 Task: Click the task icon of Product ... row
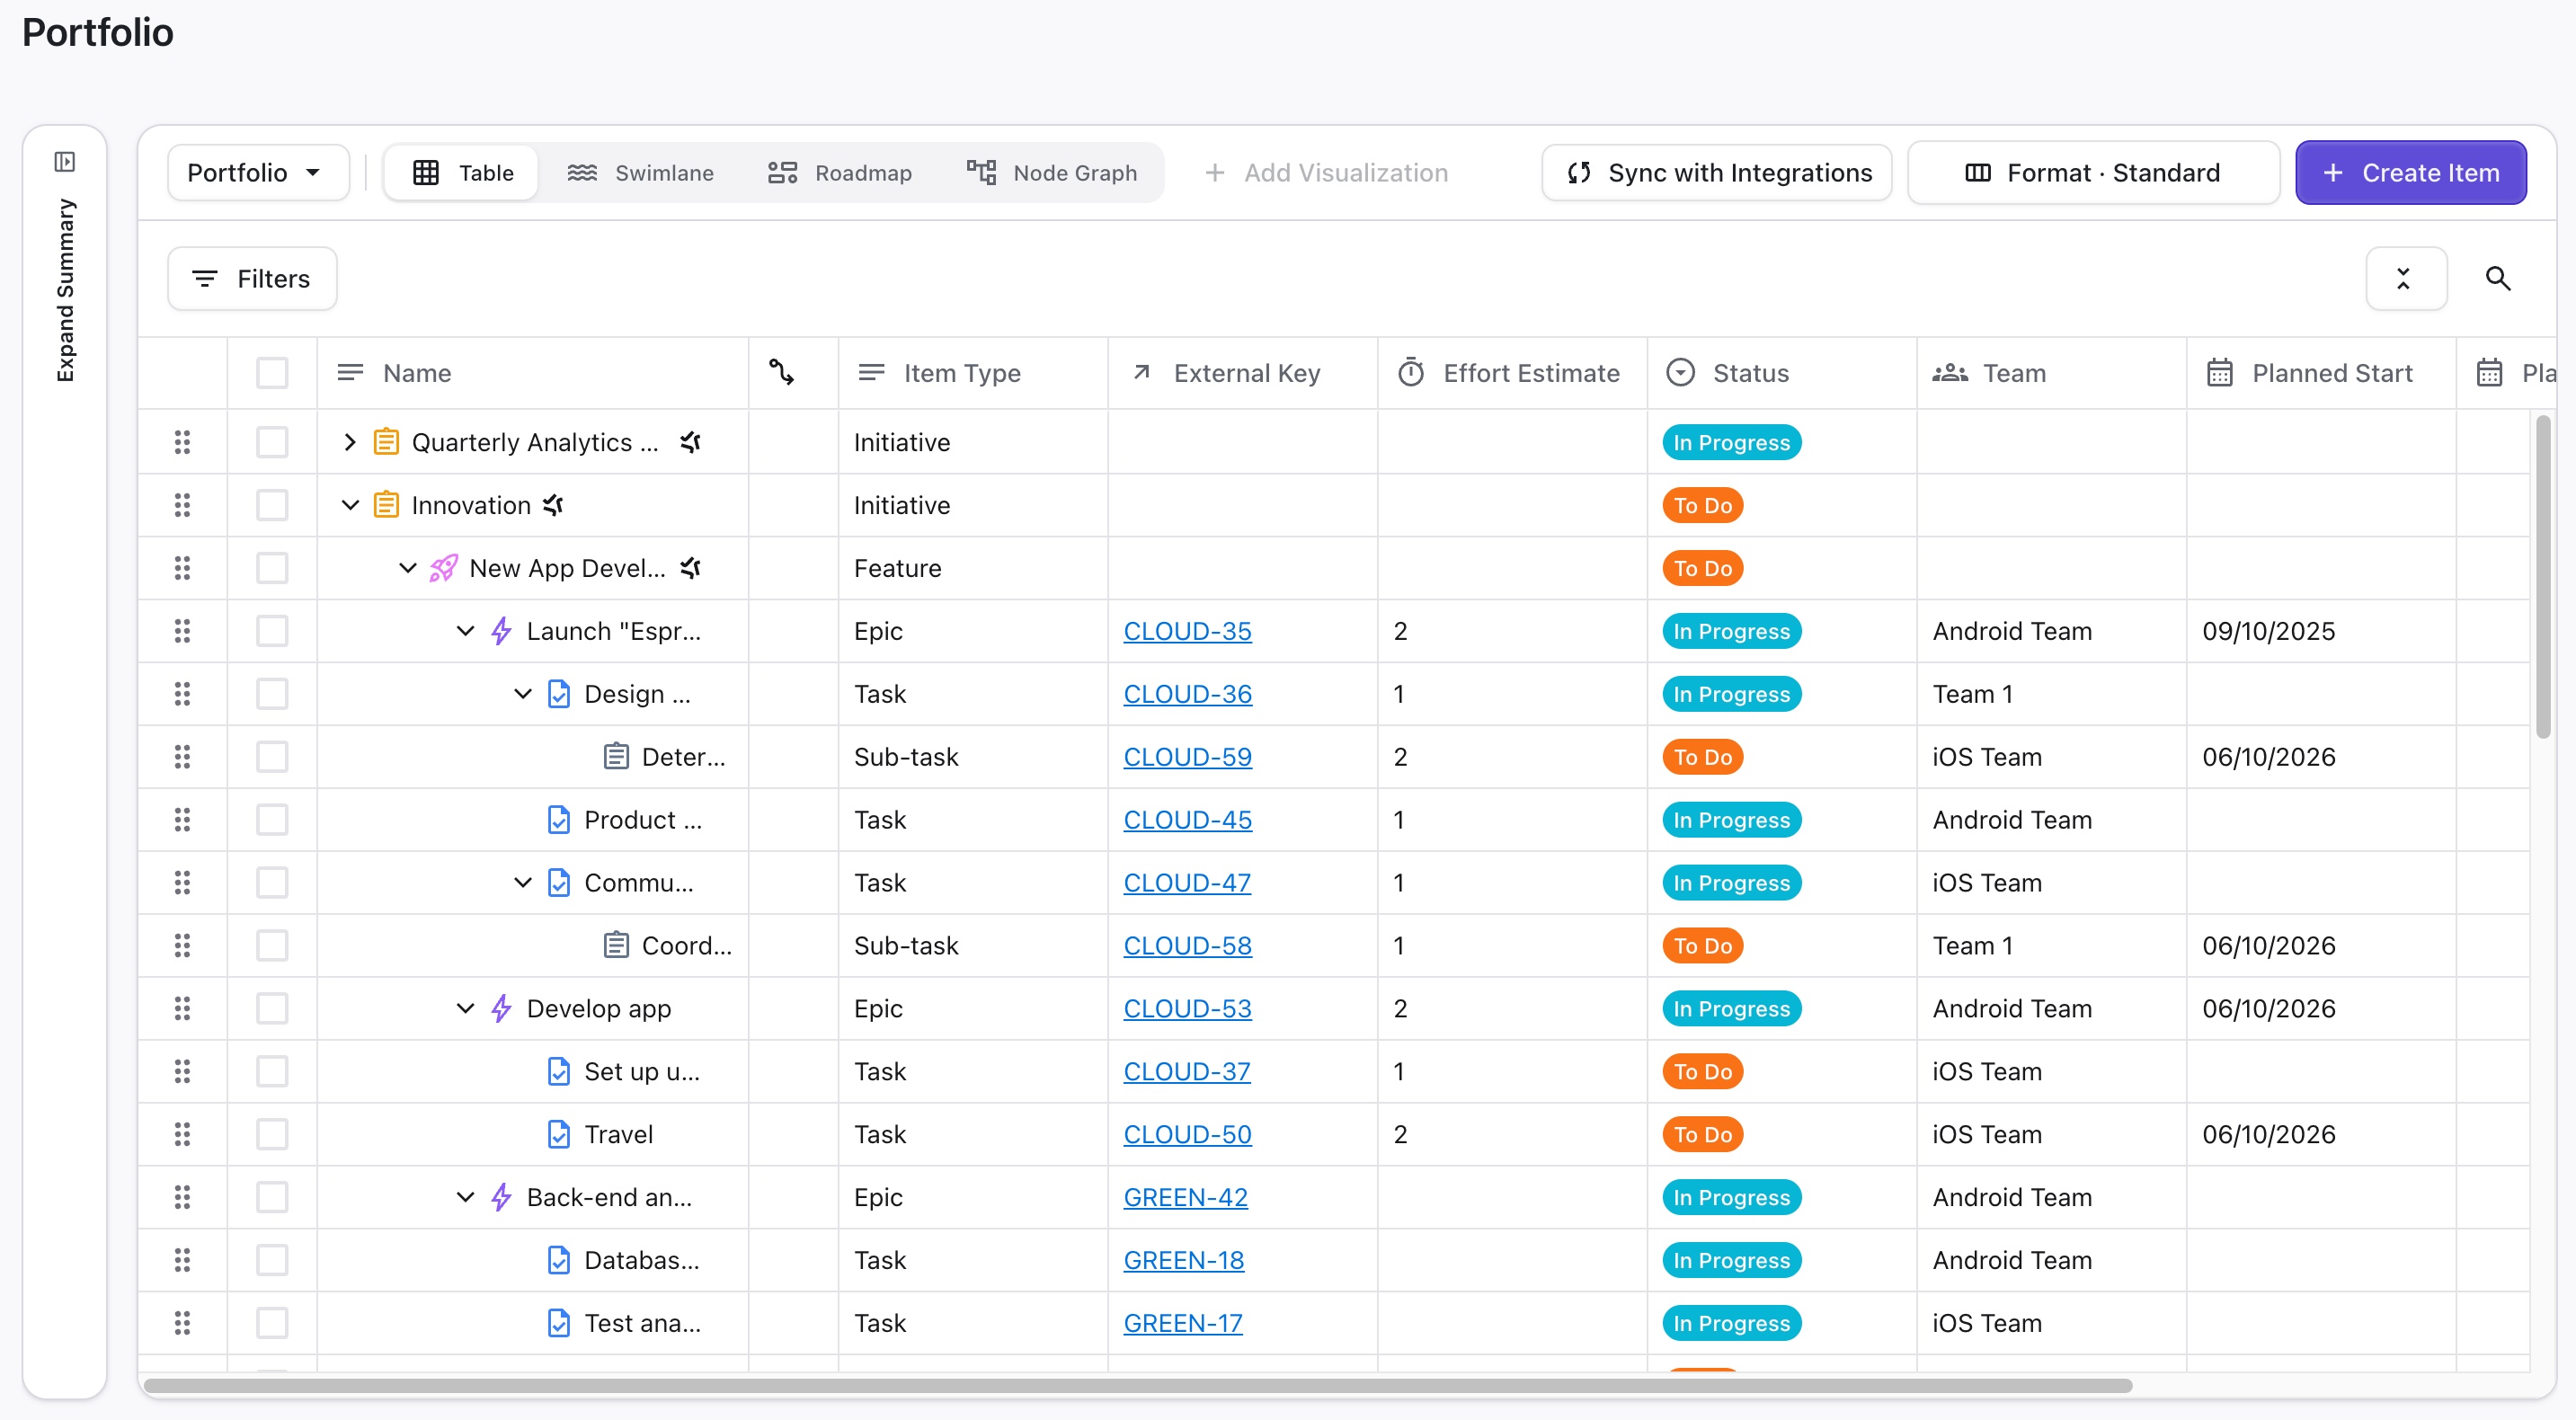[559, 820]
